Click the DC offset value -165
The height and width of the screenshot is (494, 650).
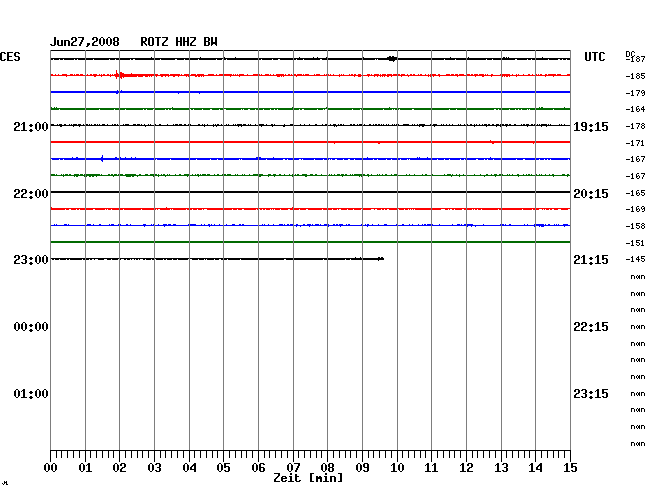click(x=635, y=193)
